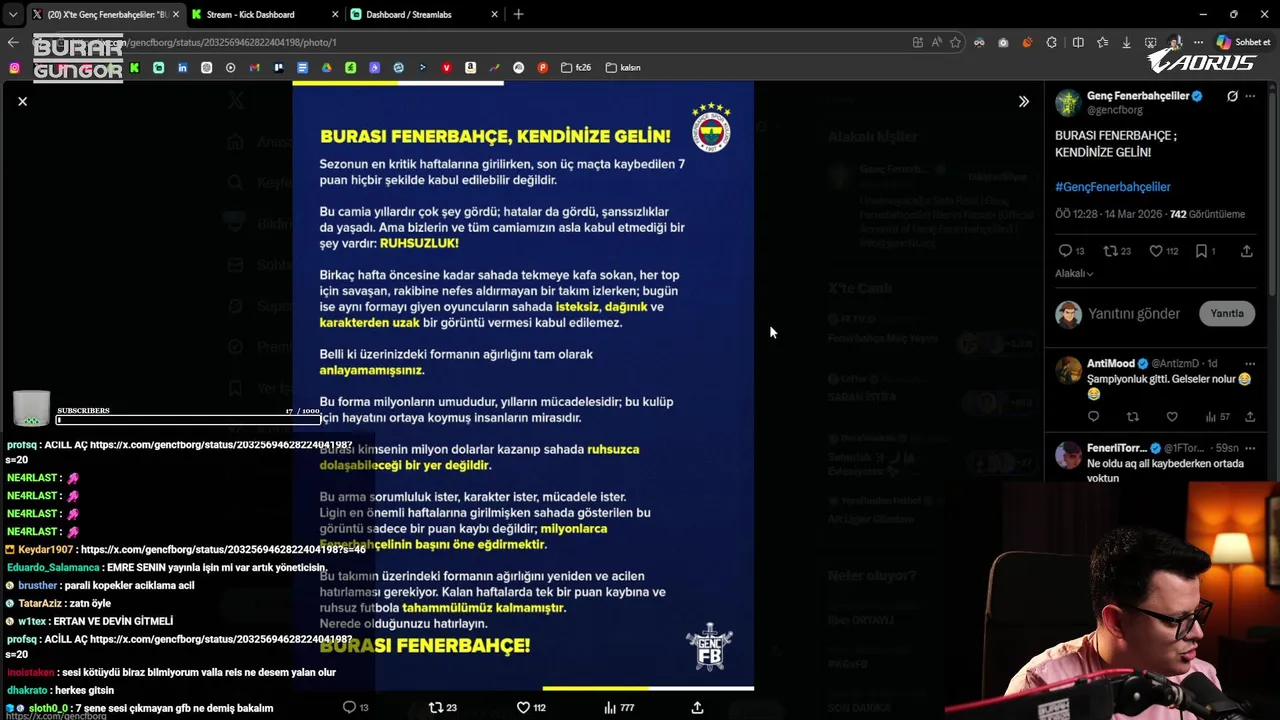Image resolution: width=1280 pixels, height=720 pixels.
Task: Click the subscribers goal progress bar
Action: [x=188, y=420]
